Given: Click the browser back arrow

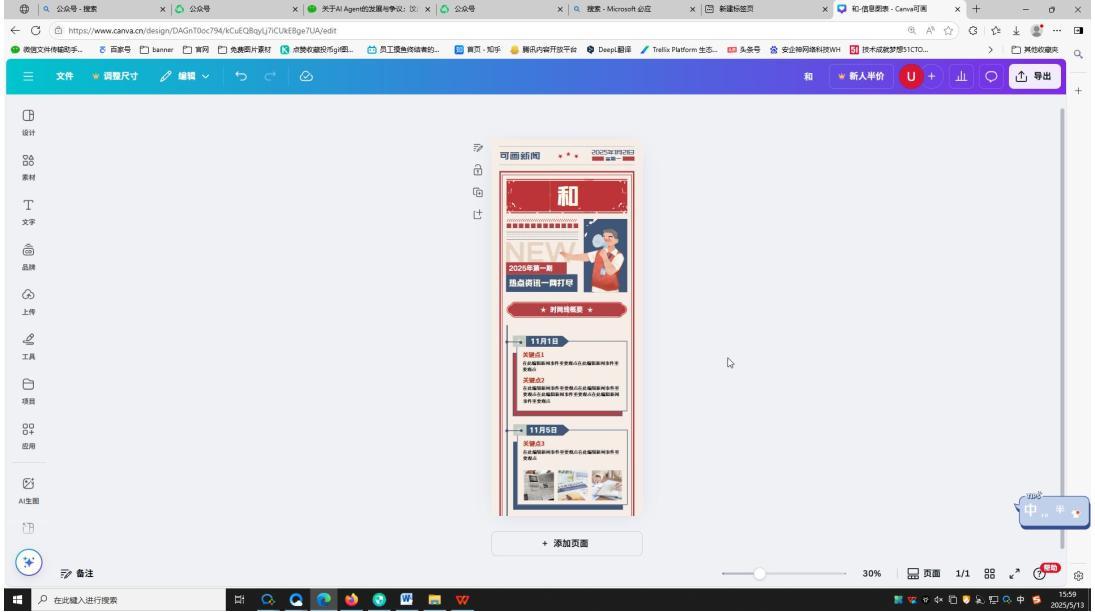Looking at the screenshot, I should (x=15, y=30).
